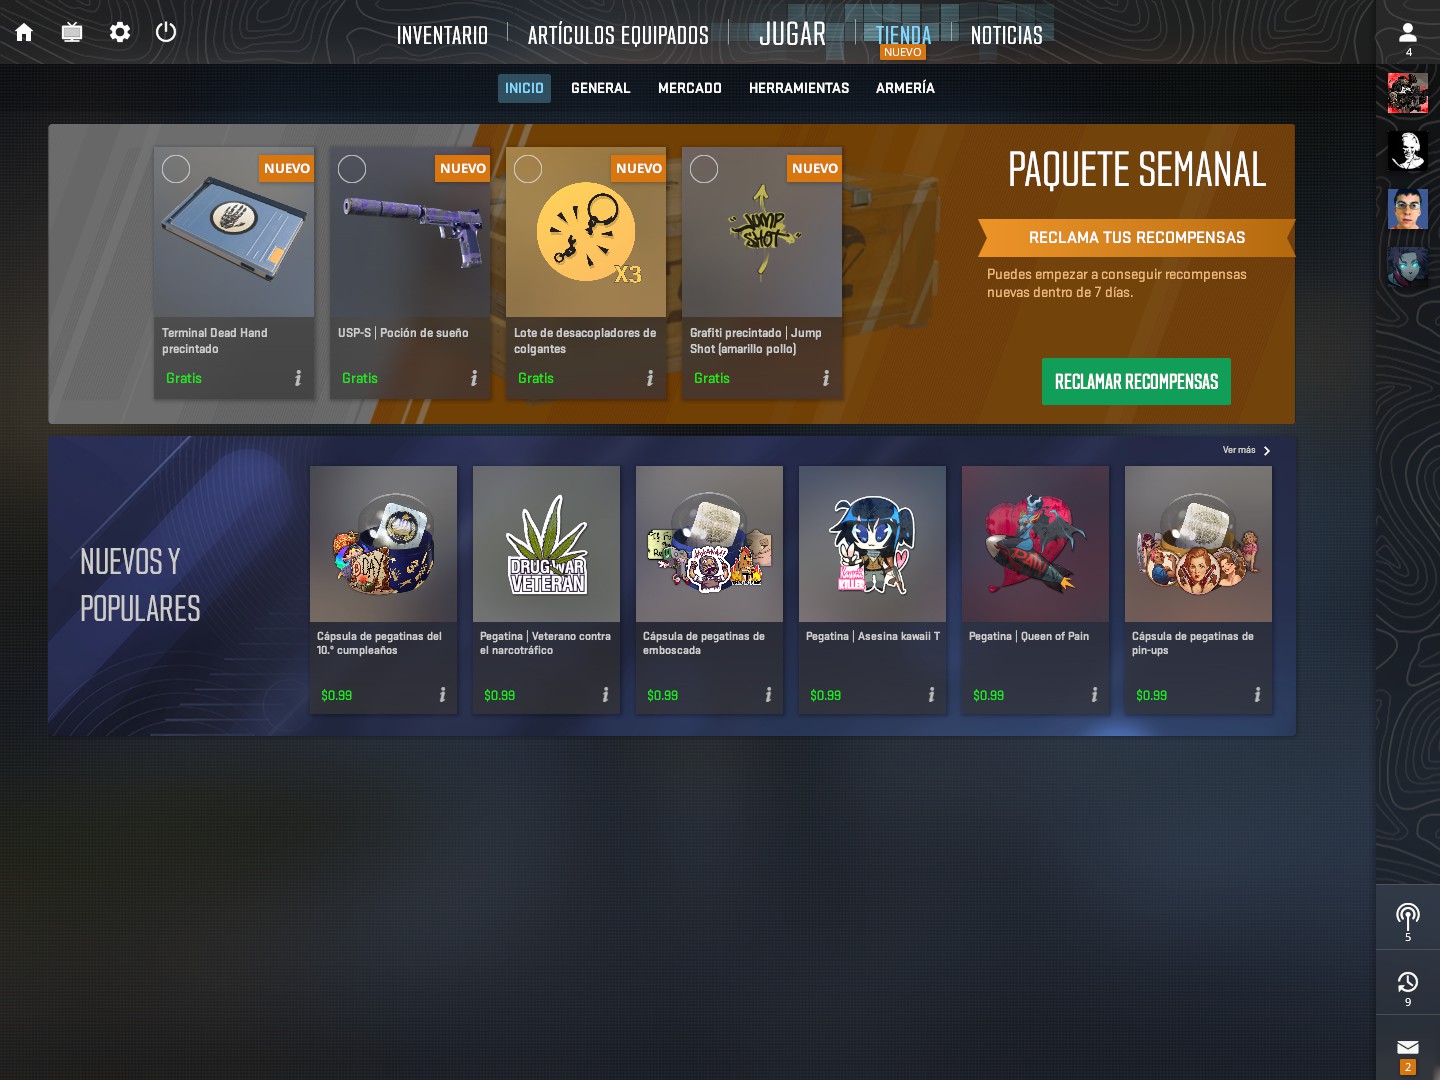
Task: Select the pendant unlocker bundle reward circle
Action: (x=528, y=169)
